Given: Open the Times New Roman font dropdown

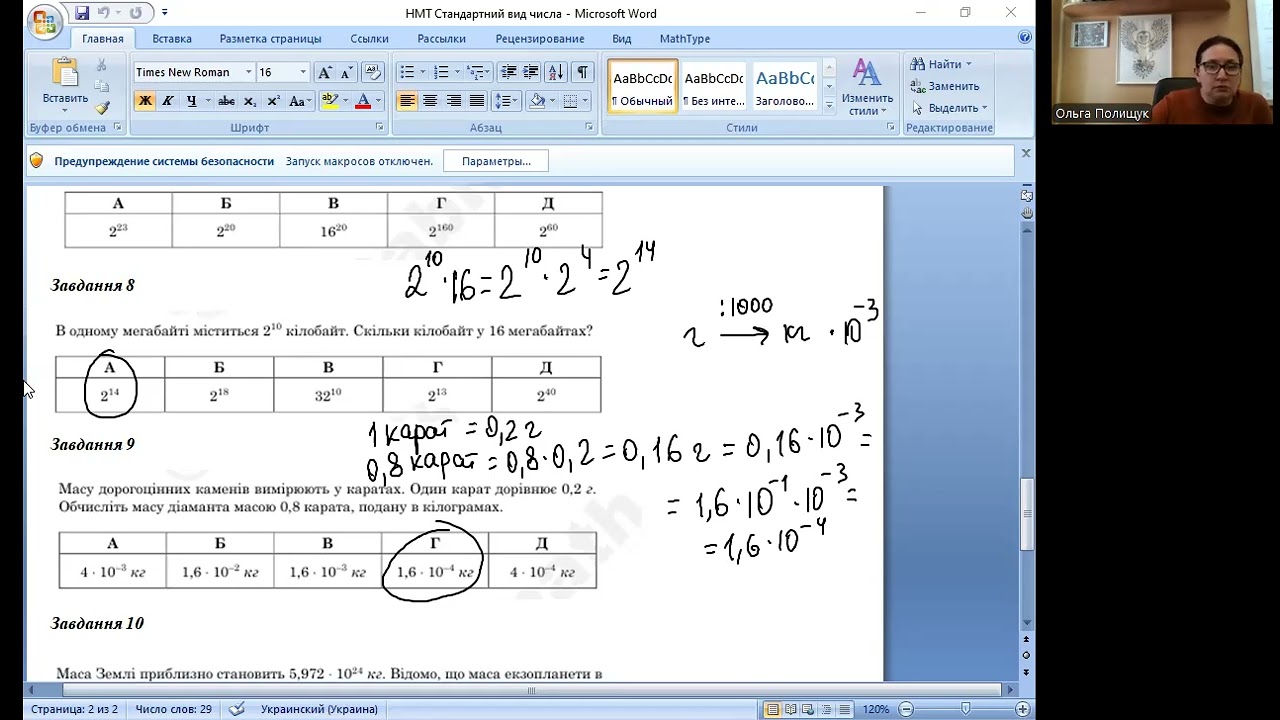Looking at the screenshot, I should click(248, 72).
